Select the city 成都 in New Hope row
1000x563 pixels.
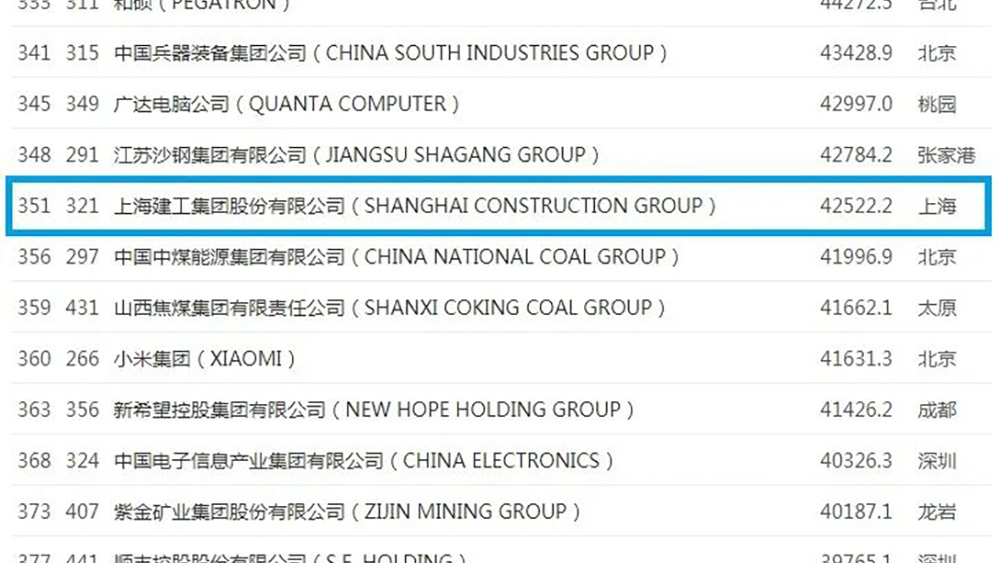tap(937, 410)
